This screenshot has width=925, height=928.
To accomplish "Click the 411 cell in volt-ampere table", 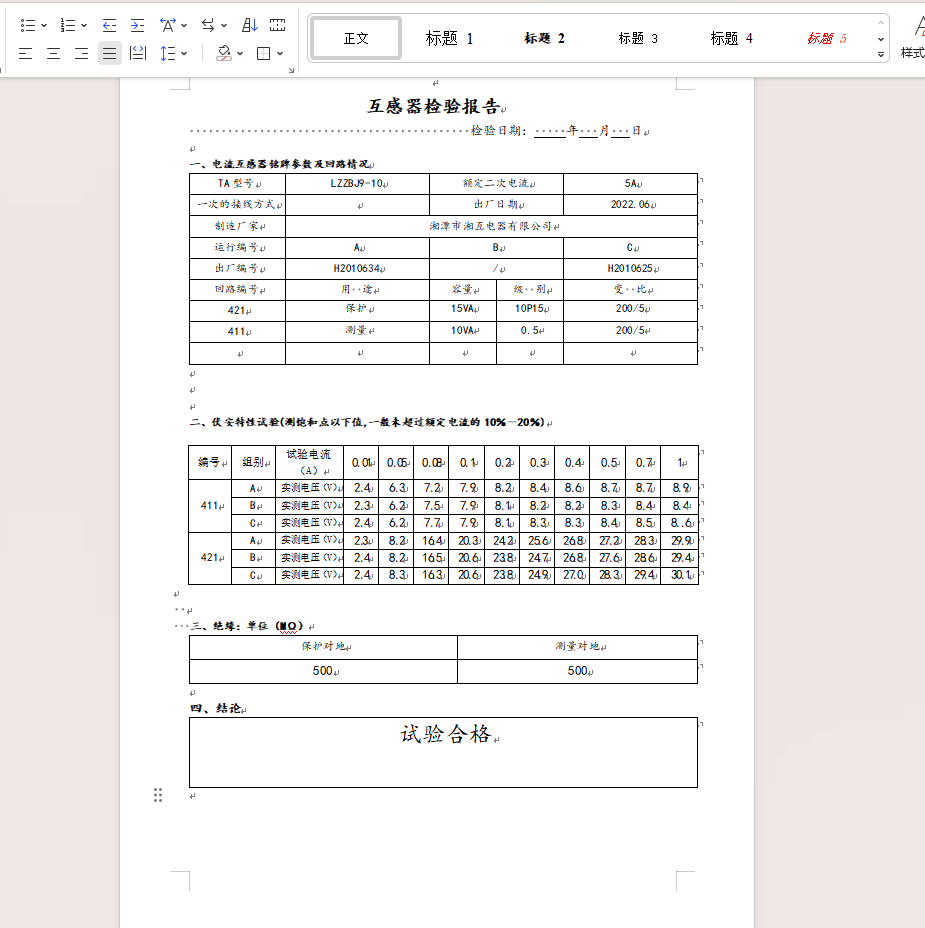I will coord(210,506).
